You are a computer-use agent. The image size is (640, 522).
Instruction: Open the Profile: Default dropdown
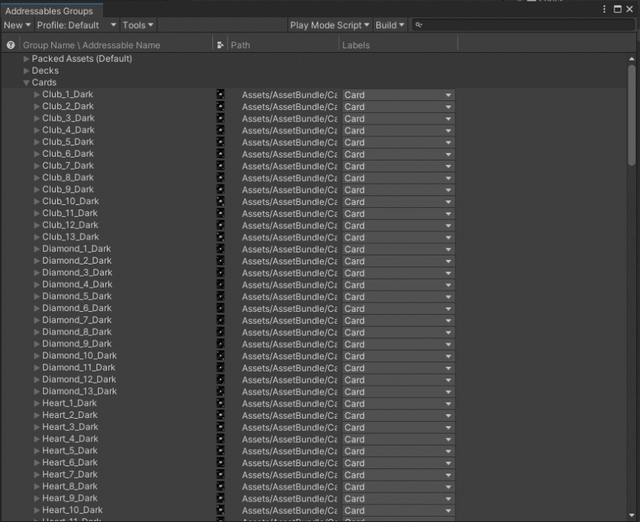(x=76, y=25)
